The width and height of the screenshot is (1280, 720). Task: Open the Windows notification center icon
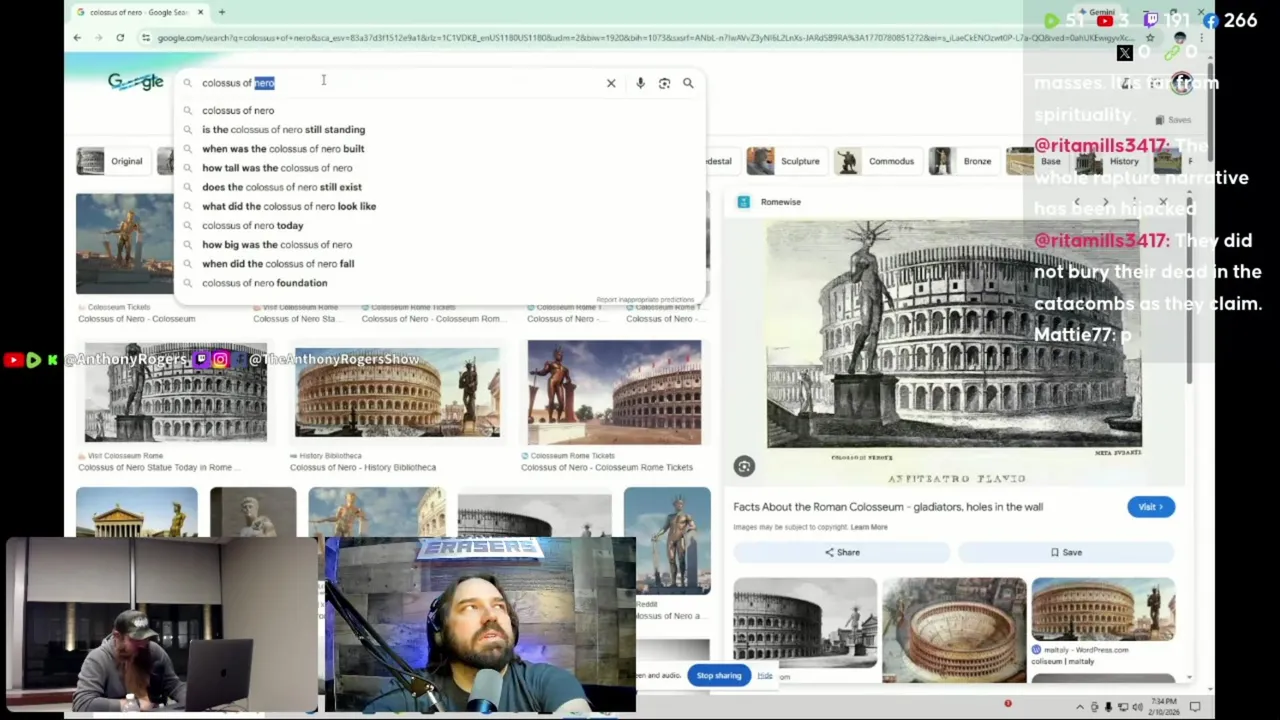click(1194, 707)
